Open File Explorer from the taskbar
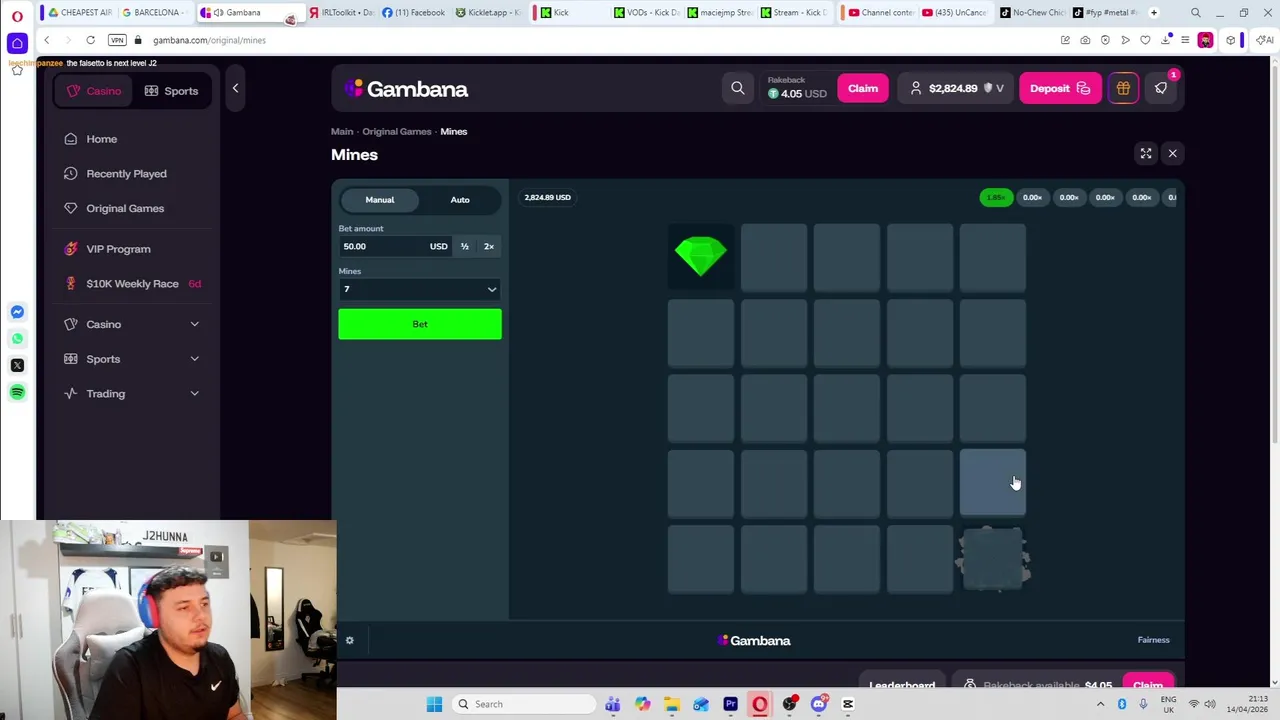1280x720 pixels. (671, 704)
